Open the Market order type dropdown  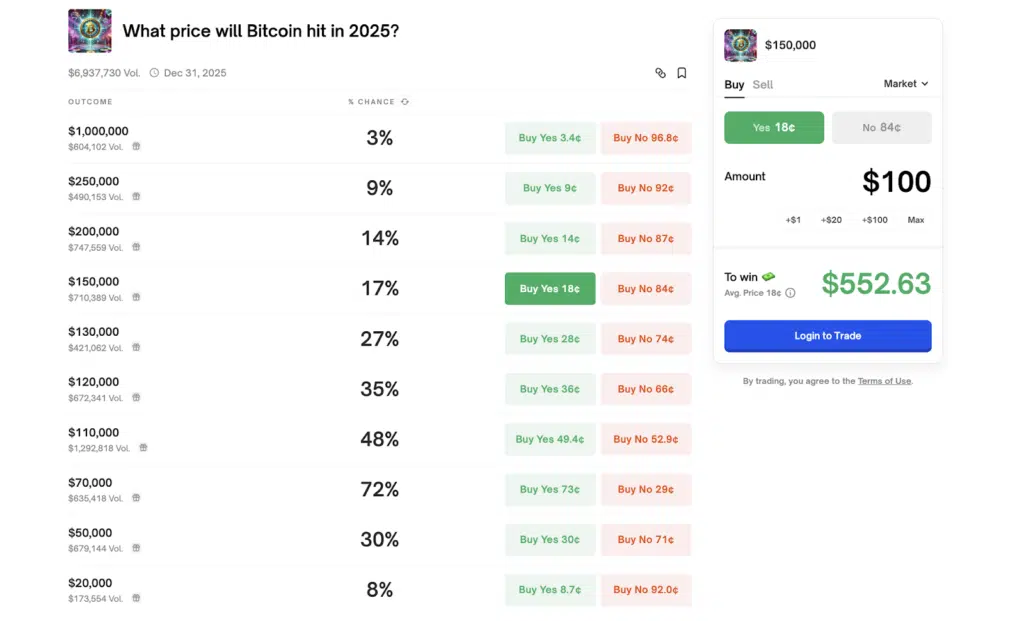(906, 84)
